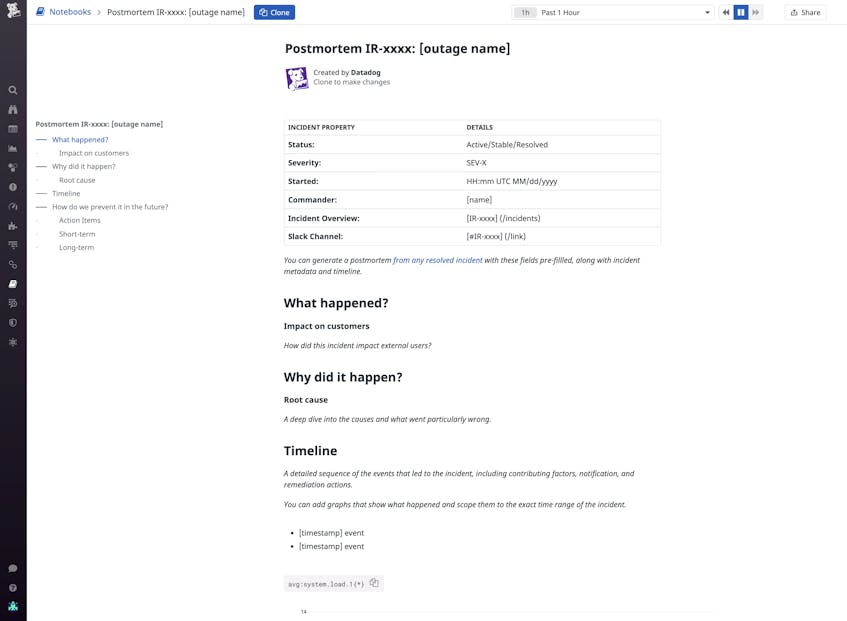
Task: Jump to 'Why did it happen?' in the outline
Action: pos(84,166)
